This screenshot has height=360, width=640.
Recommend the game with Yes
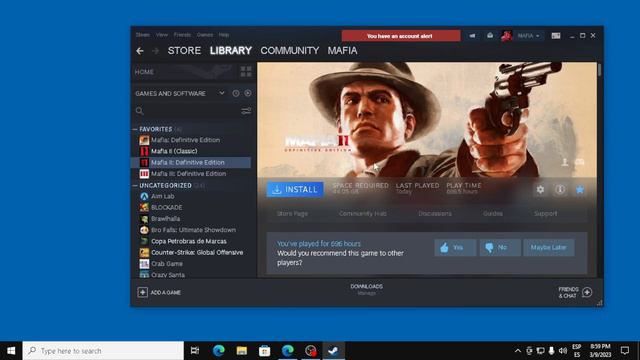[x=455, y=247]
